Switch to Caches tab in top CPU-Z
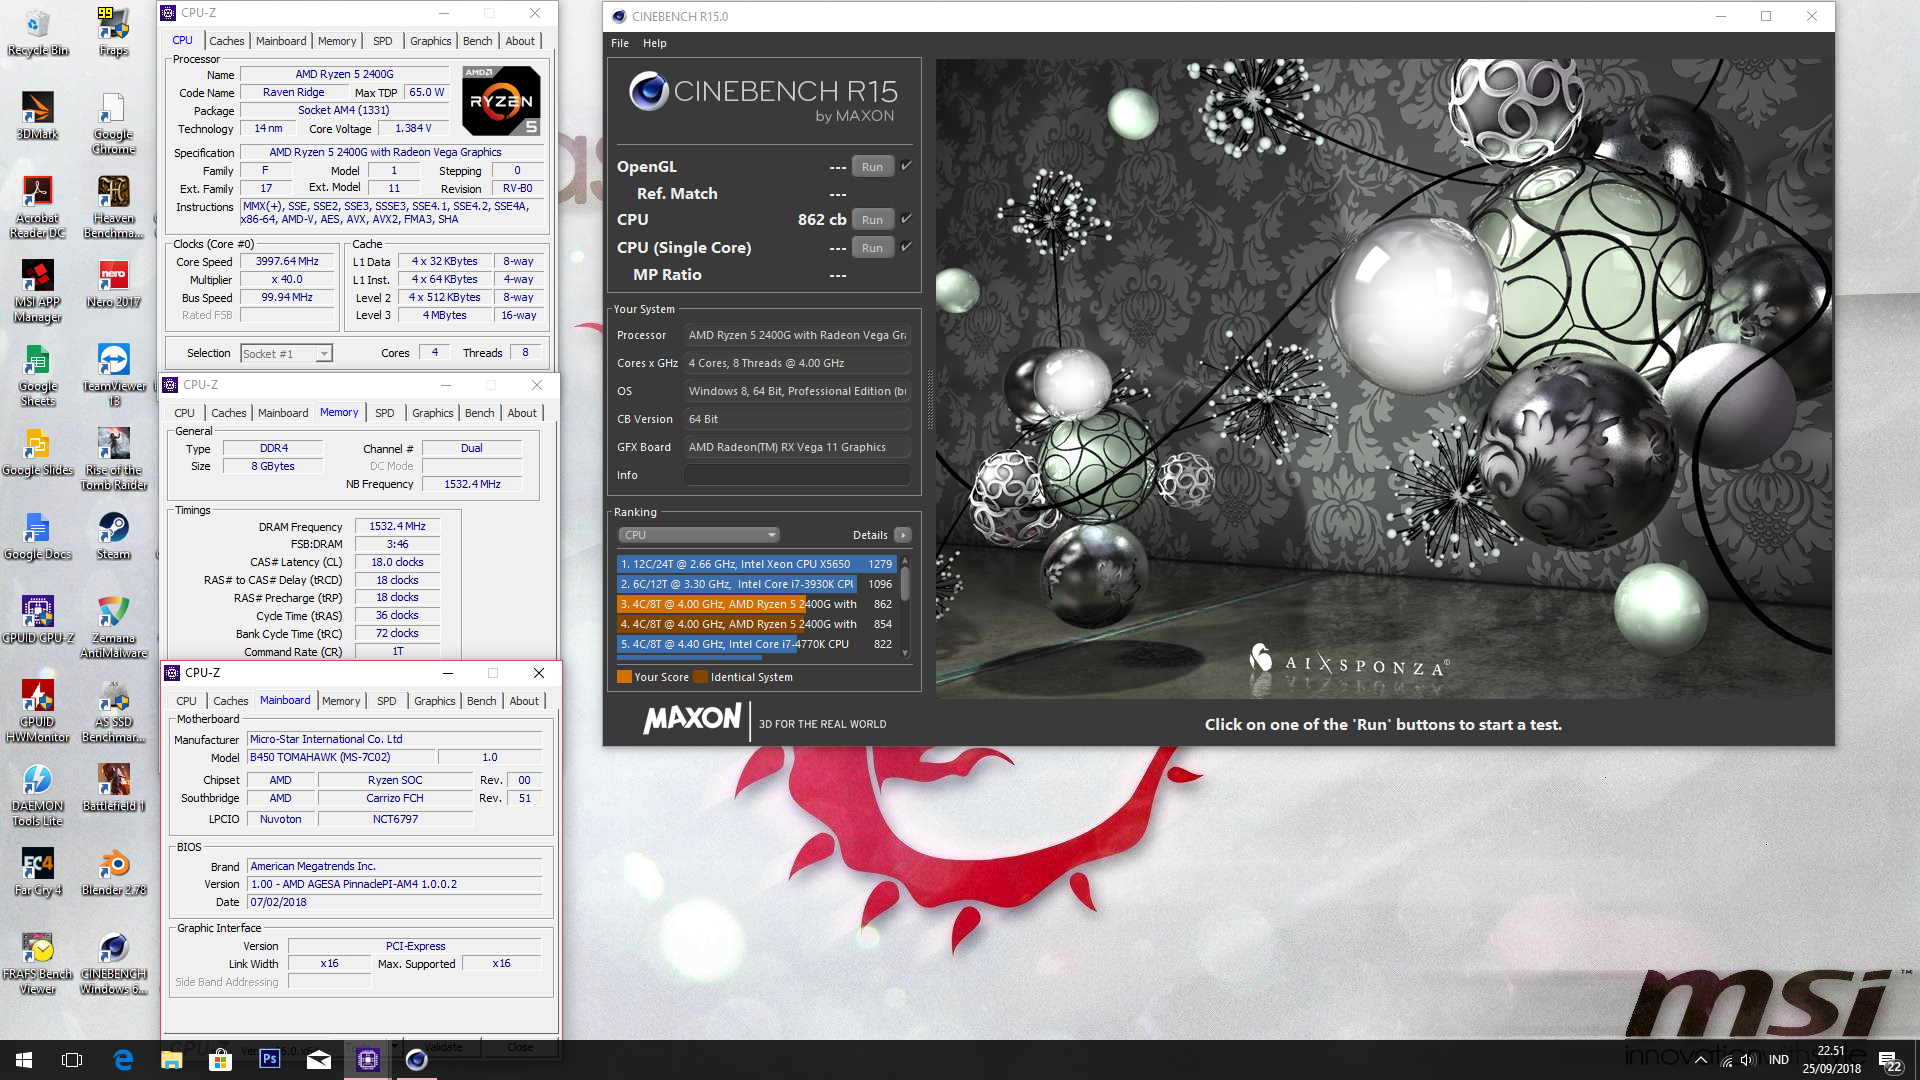The height and width of the screenshot is (1080, 1920). coord(227,41)
